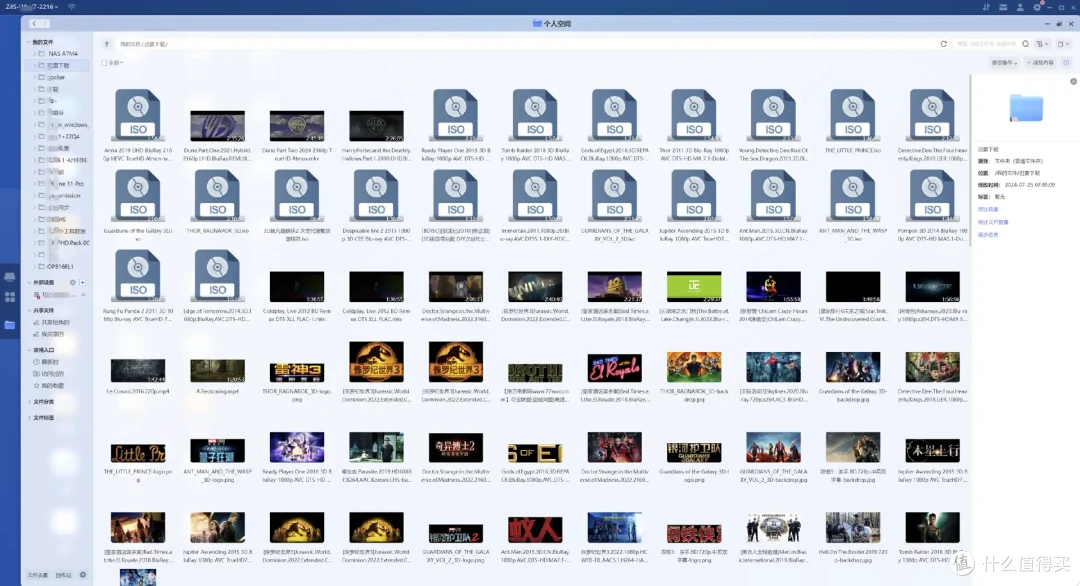1080x586 pixels.
Task: Click the sidebar settings gear at bottom left
Action: [x=83, y=575]
